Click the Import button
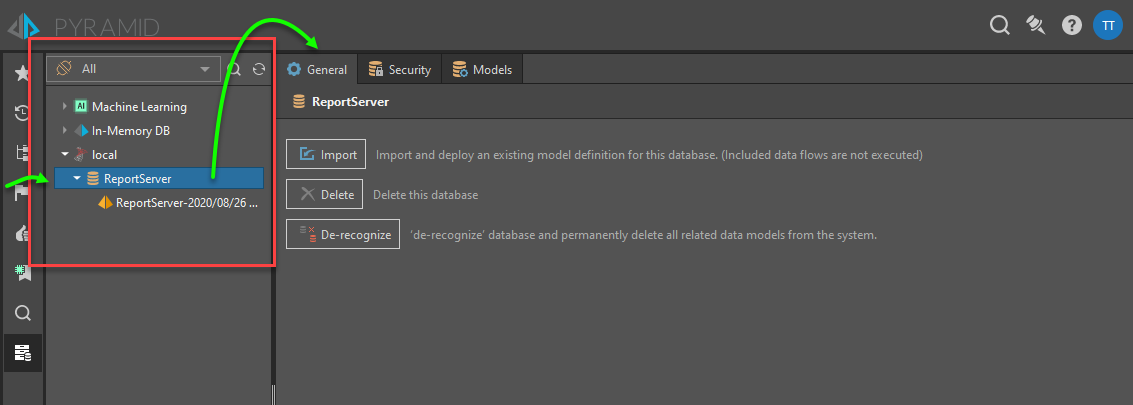The height and width of the screenshot is (405, 1133). pyautogui.click(x=327, y=155)
